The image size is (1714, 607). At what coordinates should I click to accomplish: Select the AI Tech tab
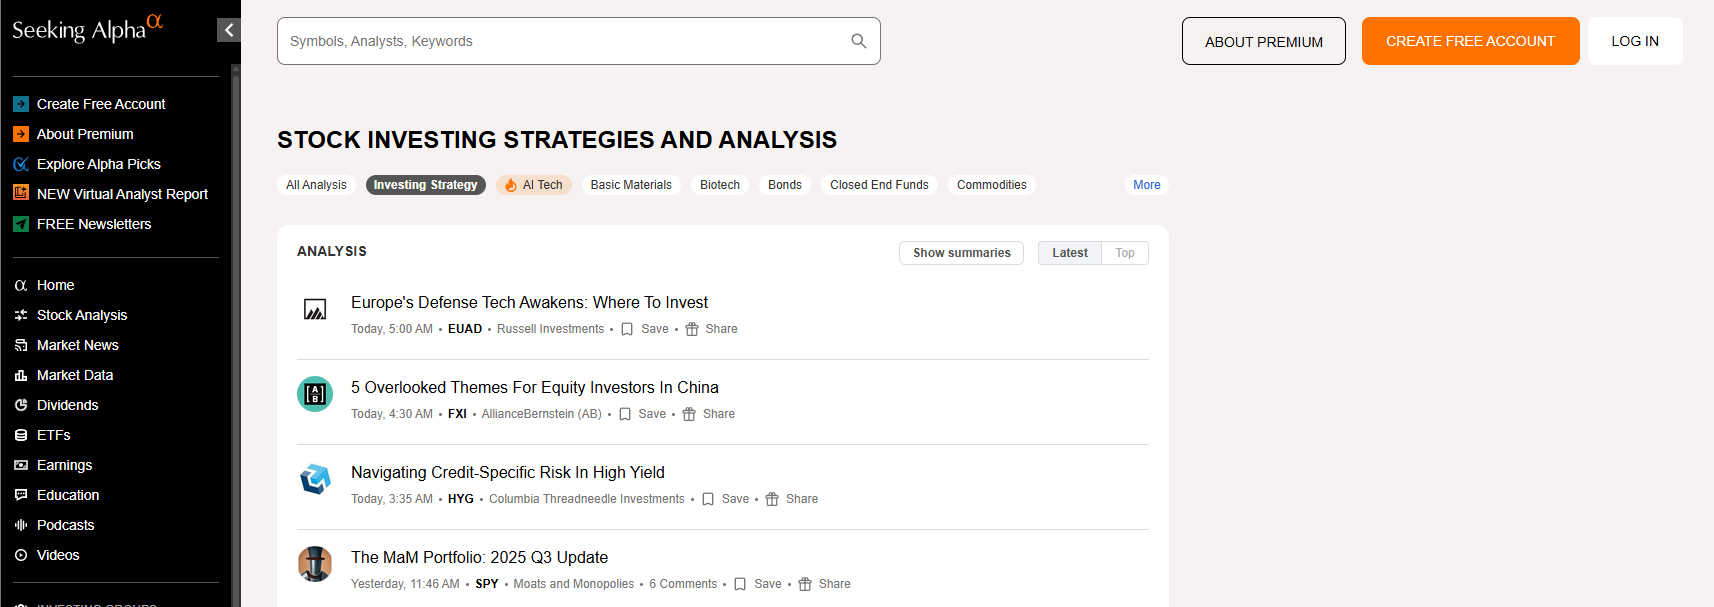(x=534, y=185)
